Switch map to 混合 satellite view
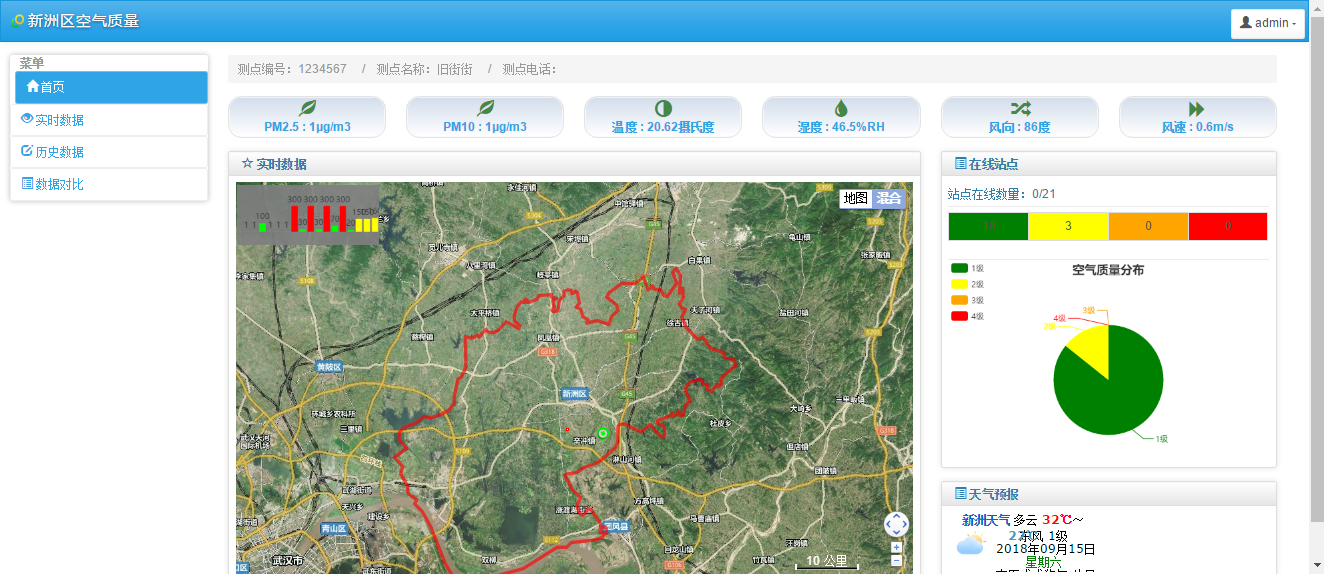 coord(889,198)
